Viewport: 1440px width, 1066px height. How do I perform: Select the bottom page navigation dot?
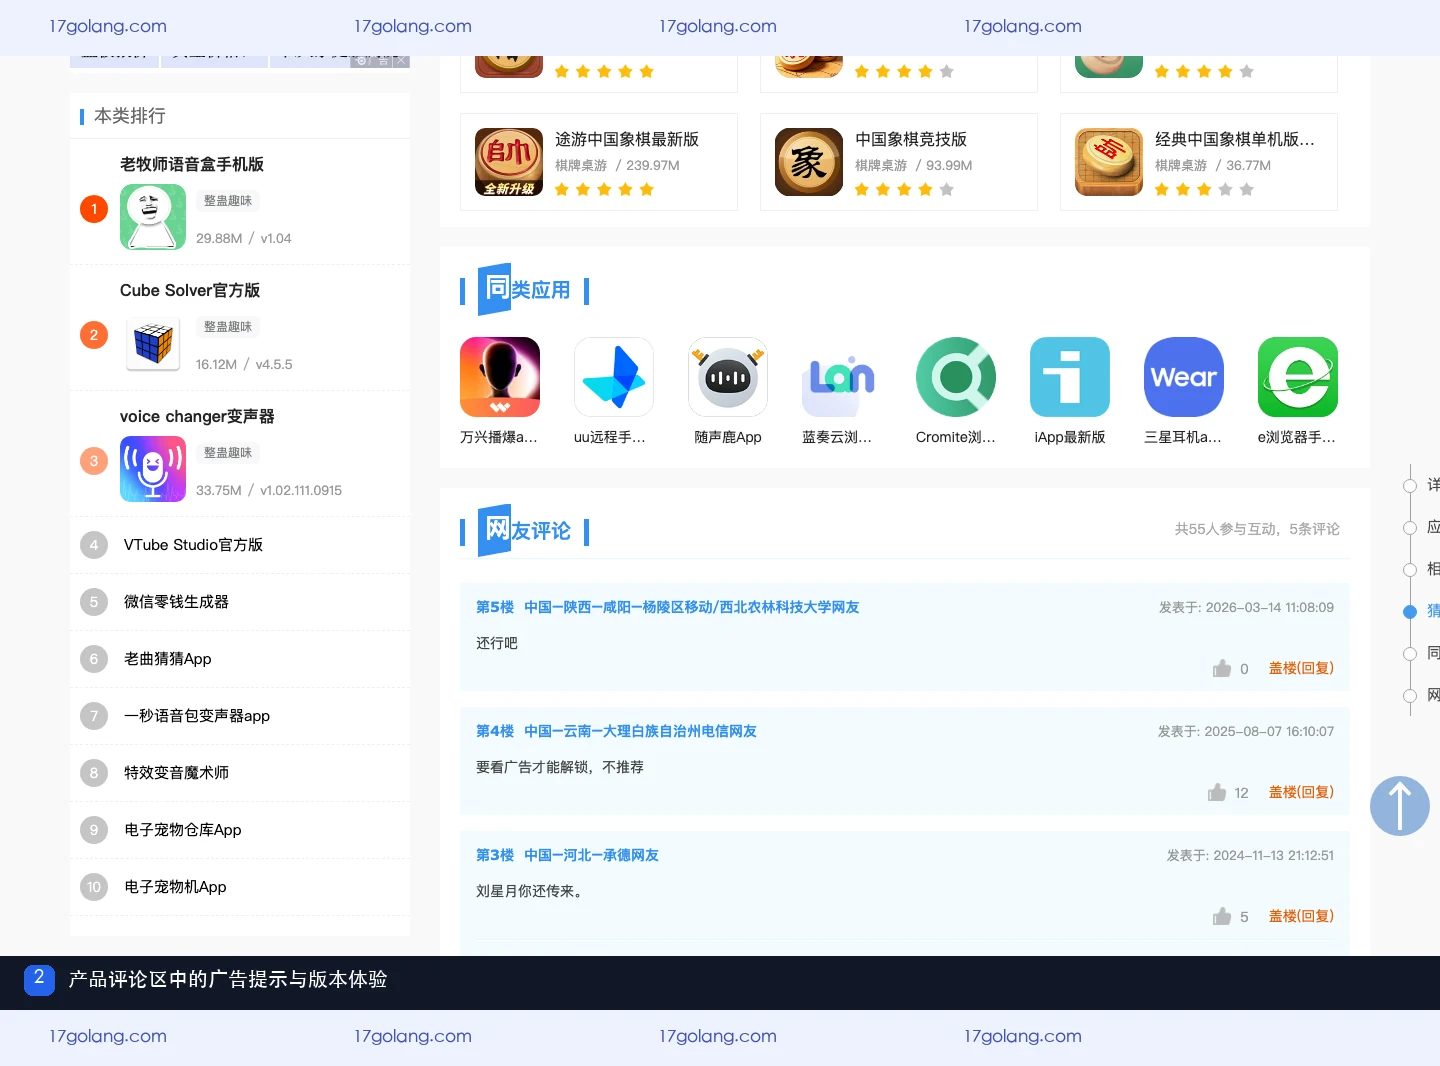pyautogui.click(x=1410, y=696)
